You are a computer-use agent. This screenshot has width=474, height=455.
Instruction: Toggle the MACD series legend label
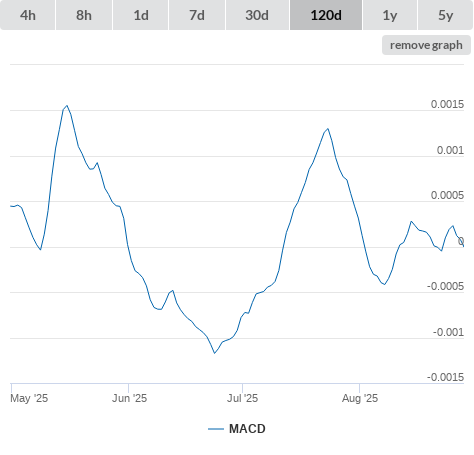click(247, 429)
